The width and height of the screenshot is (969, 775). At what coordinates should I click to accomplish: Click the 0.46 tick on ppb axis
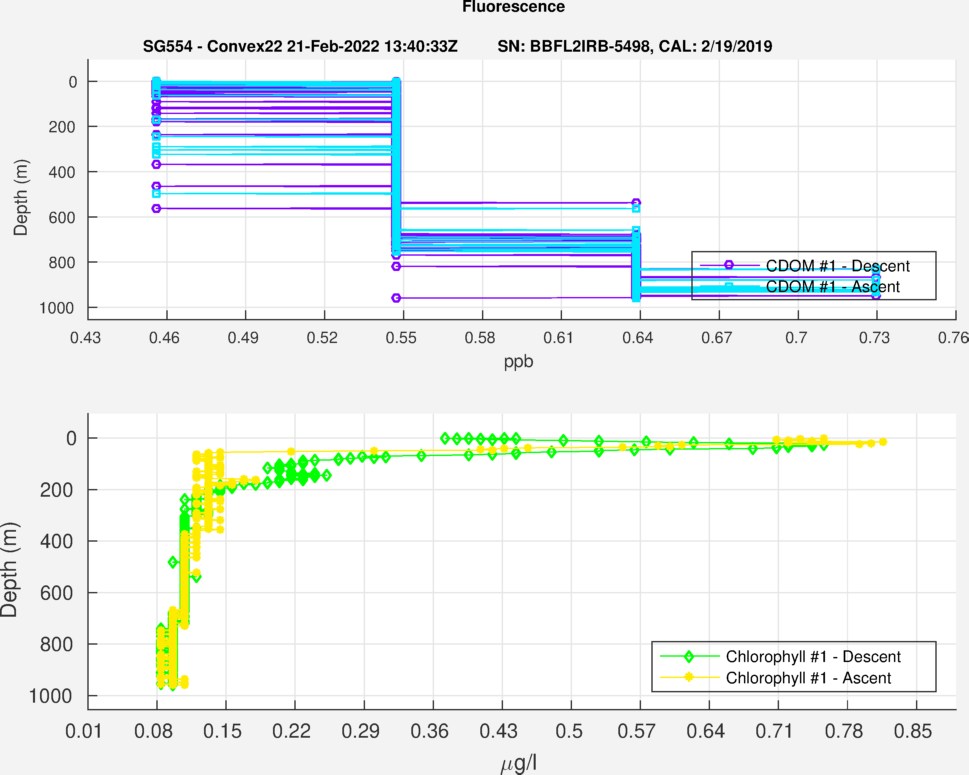(x=164, y=337)
